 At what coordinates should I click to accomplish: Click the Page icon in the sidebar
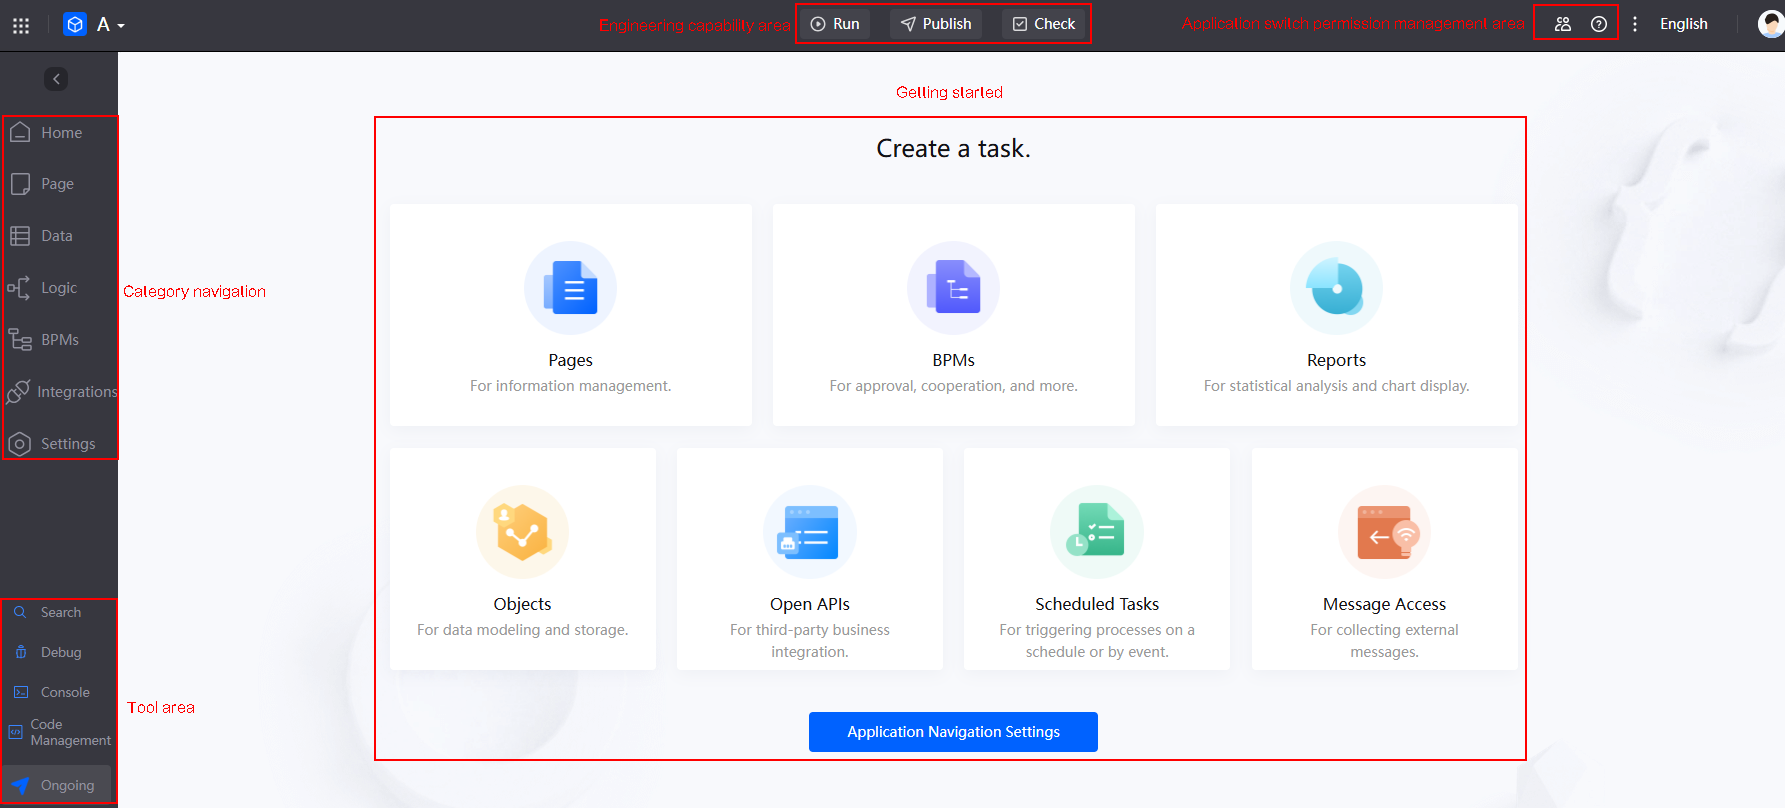coord(20,184)
